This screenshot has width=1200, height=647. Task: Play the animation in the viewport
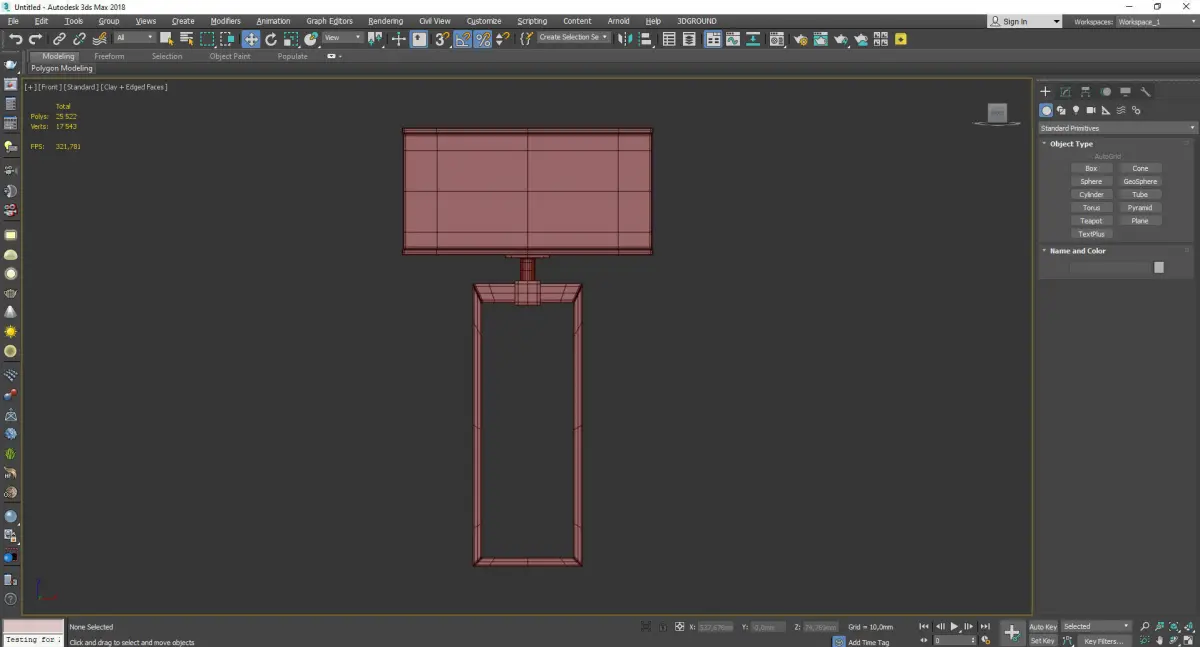[954, 627]
